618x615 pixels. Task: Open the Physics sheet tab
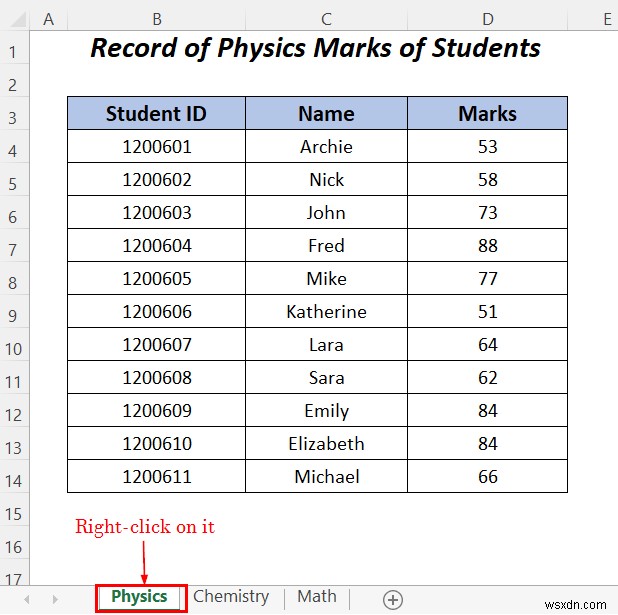140,597
